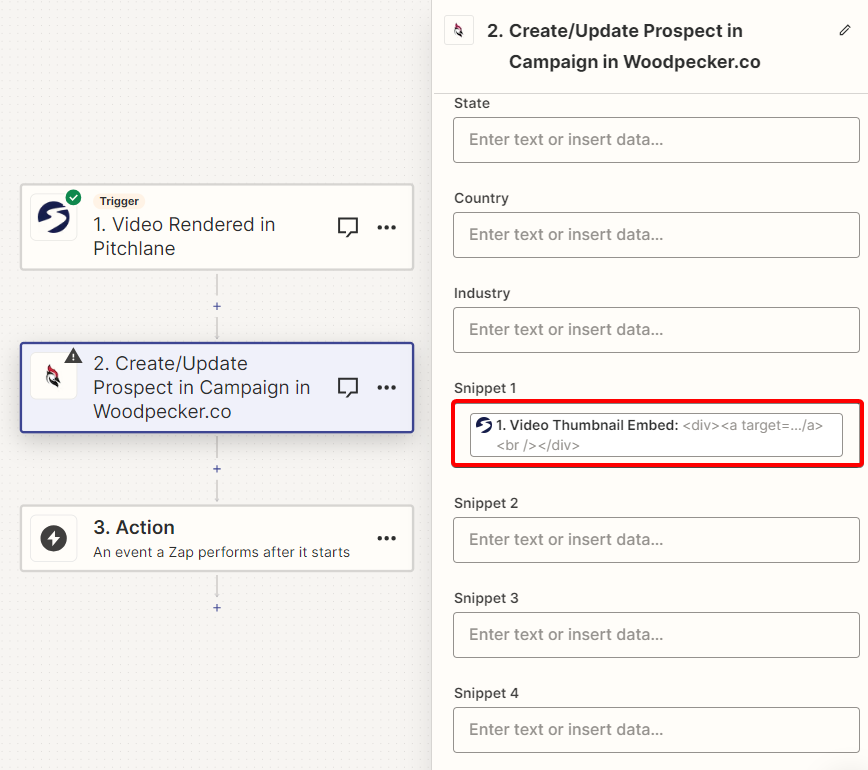This screenshot has height=770, width=868.
Task: Click the Industry input field
Action: pos(656,330)
